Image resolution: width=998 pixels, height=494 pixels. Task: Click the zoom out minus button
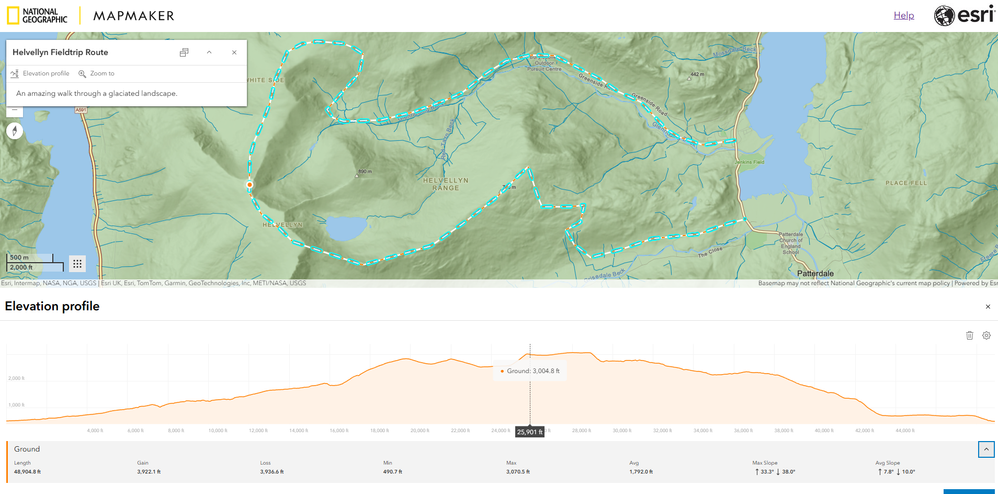point(14,108)
